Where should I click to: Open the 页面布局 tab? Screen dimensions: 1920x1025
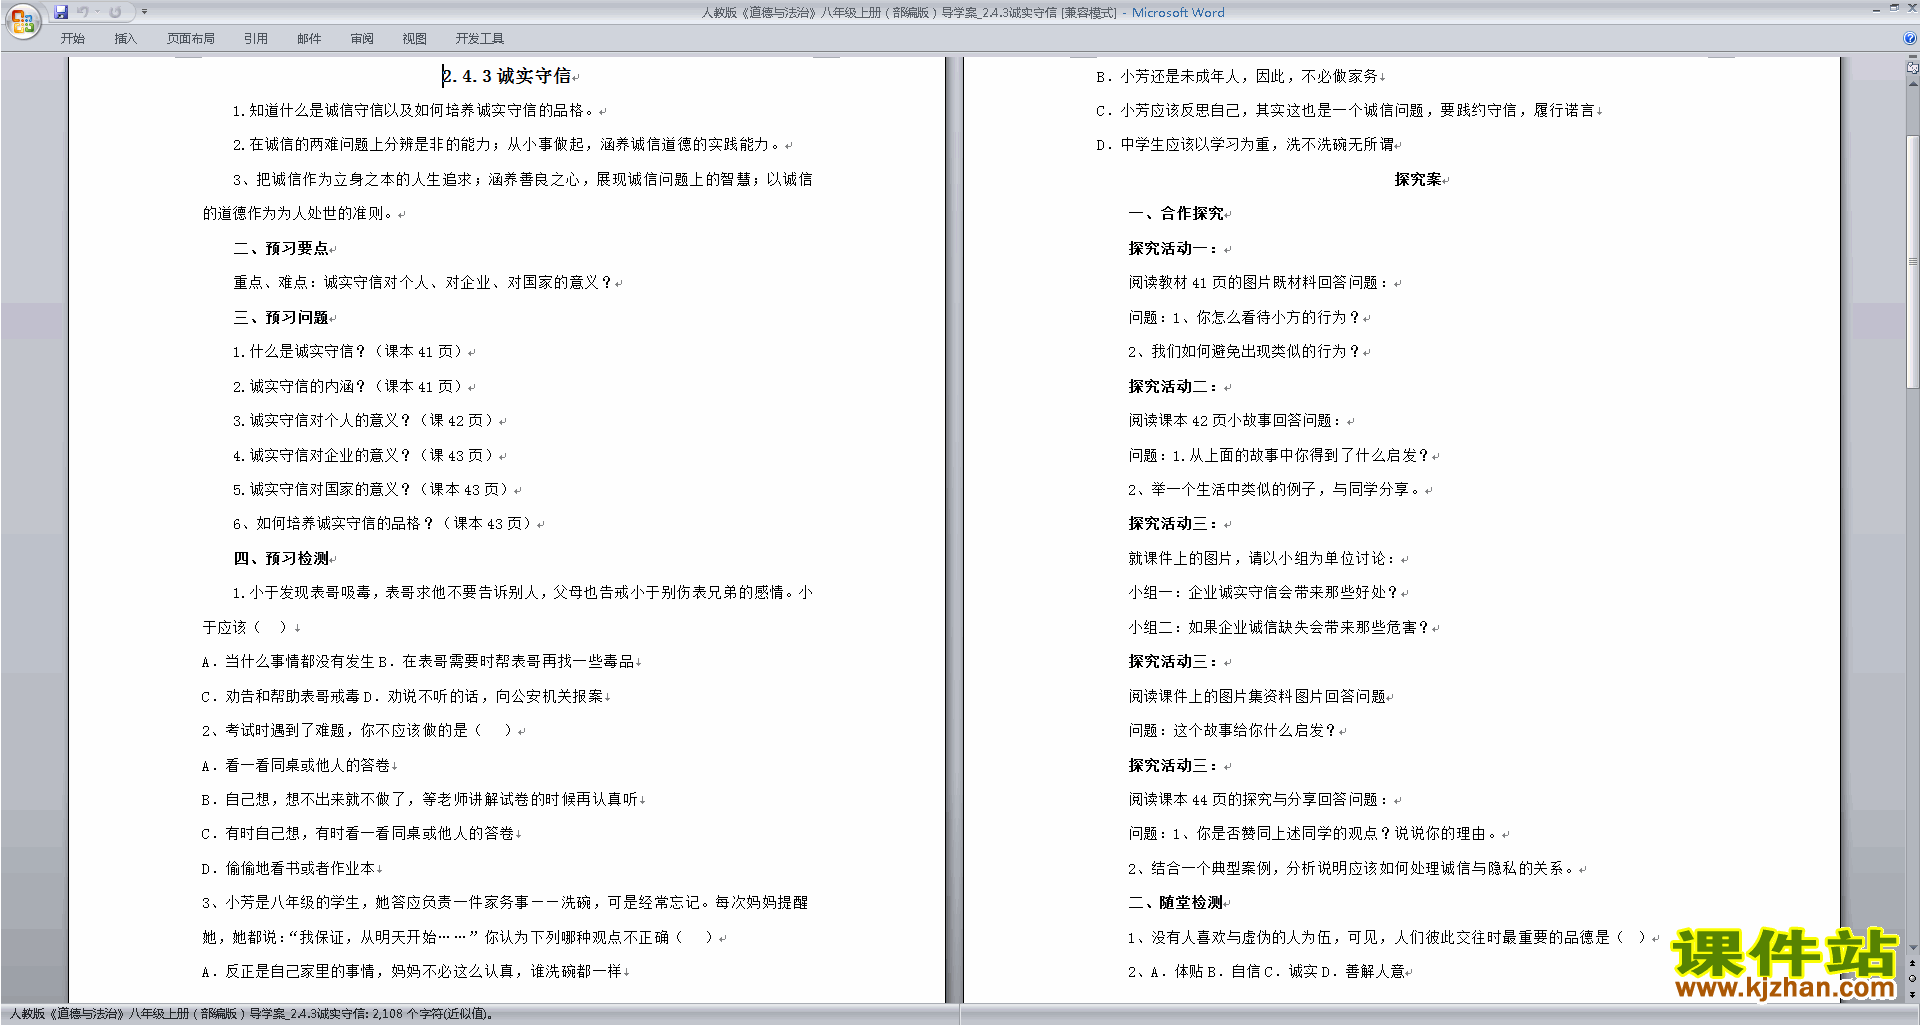click(191, 39)
